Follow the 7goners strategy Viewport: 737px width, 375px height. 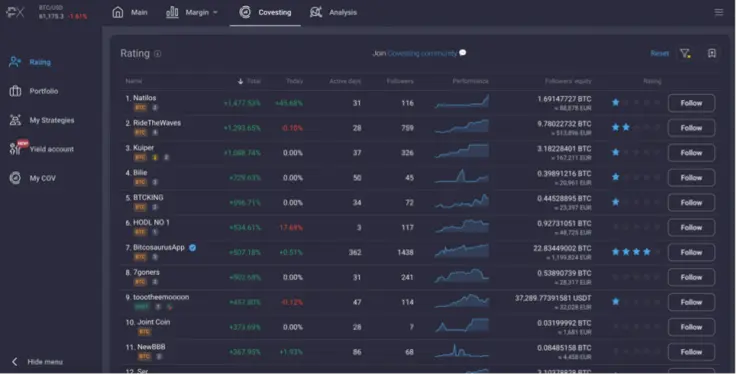coord(691,277)
